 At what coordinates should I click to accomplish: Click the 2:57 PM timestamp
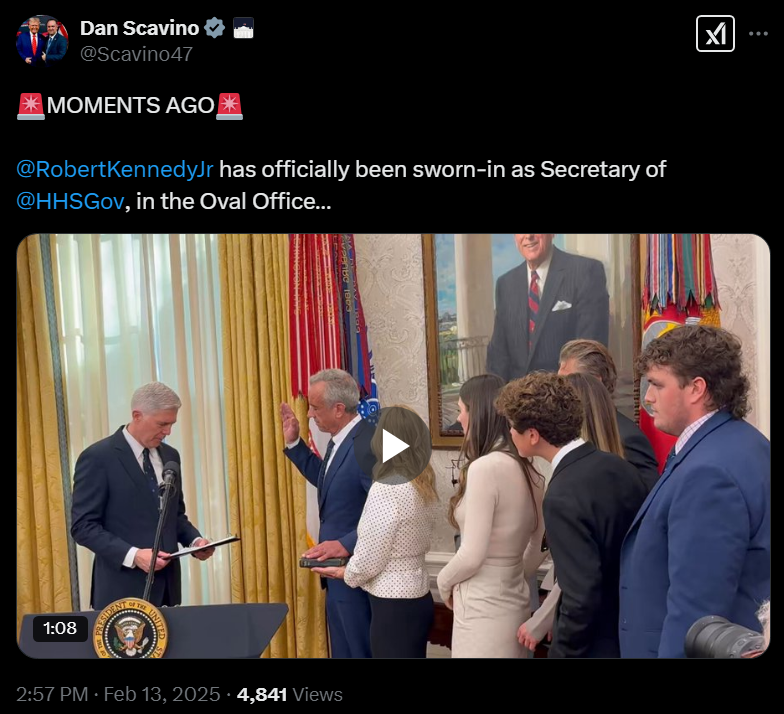click(52, 694)
